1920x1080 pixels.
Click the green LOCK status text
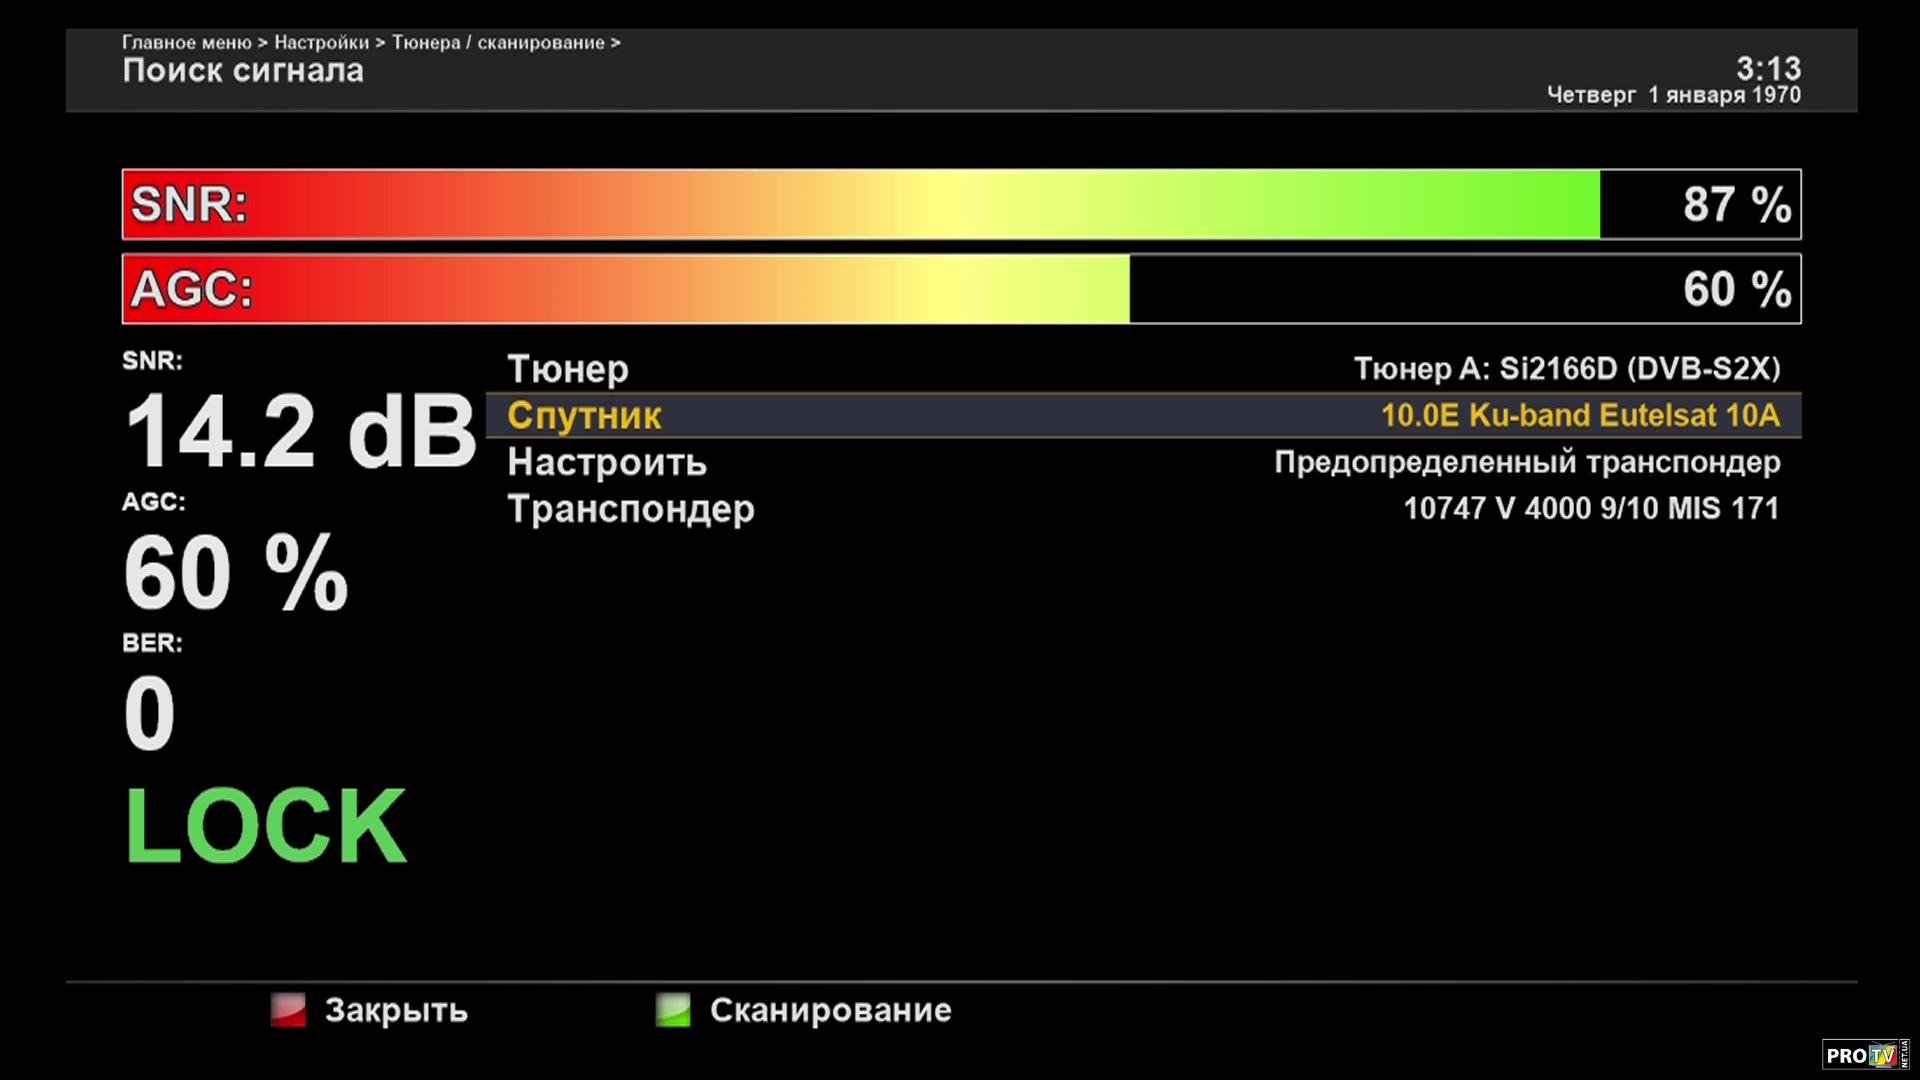(x=265, y=826)
